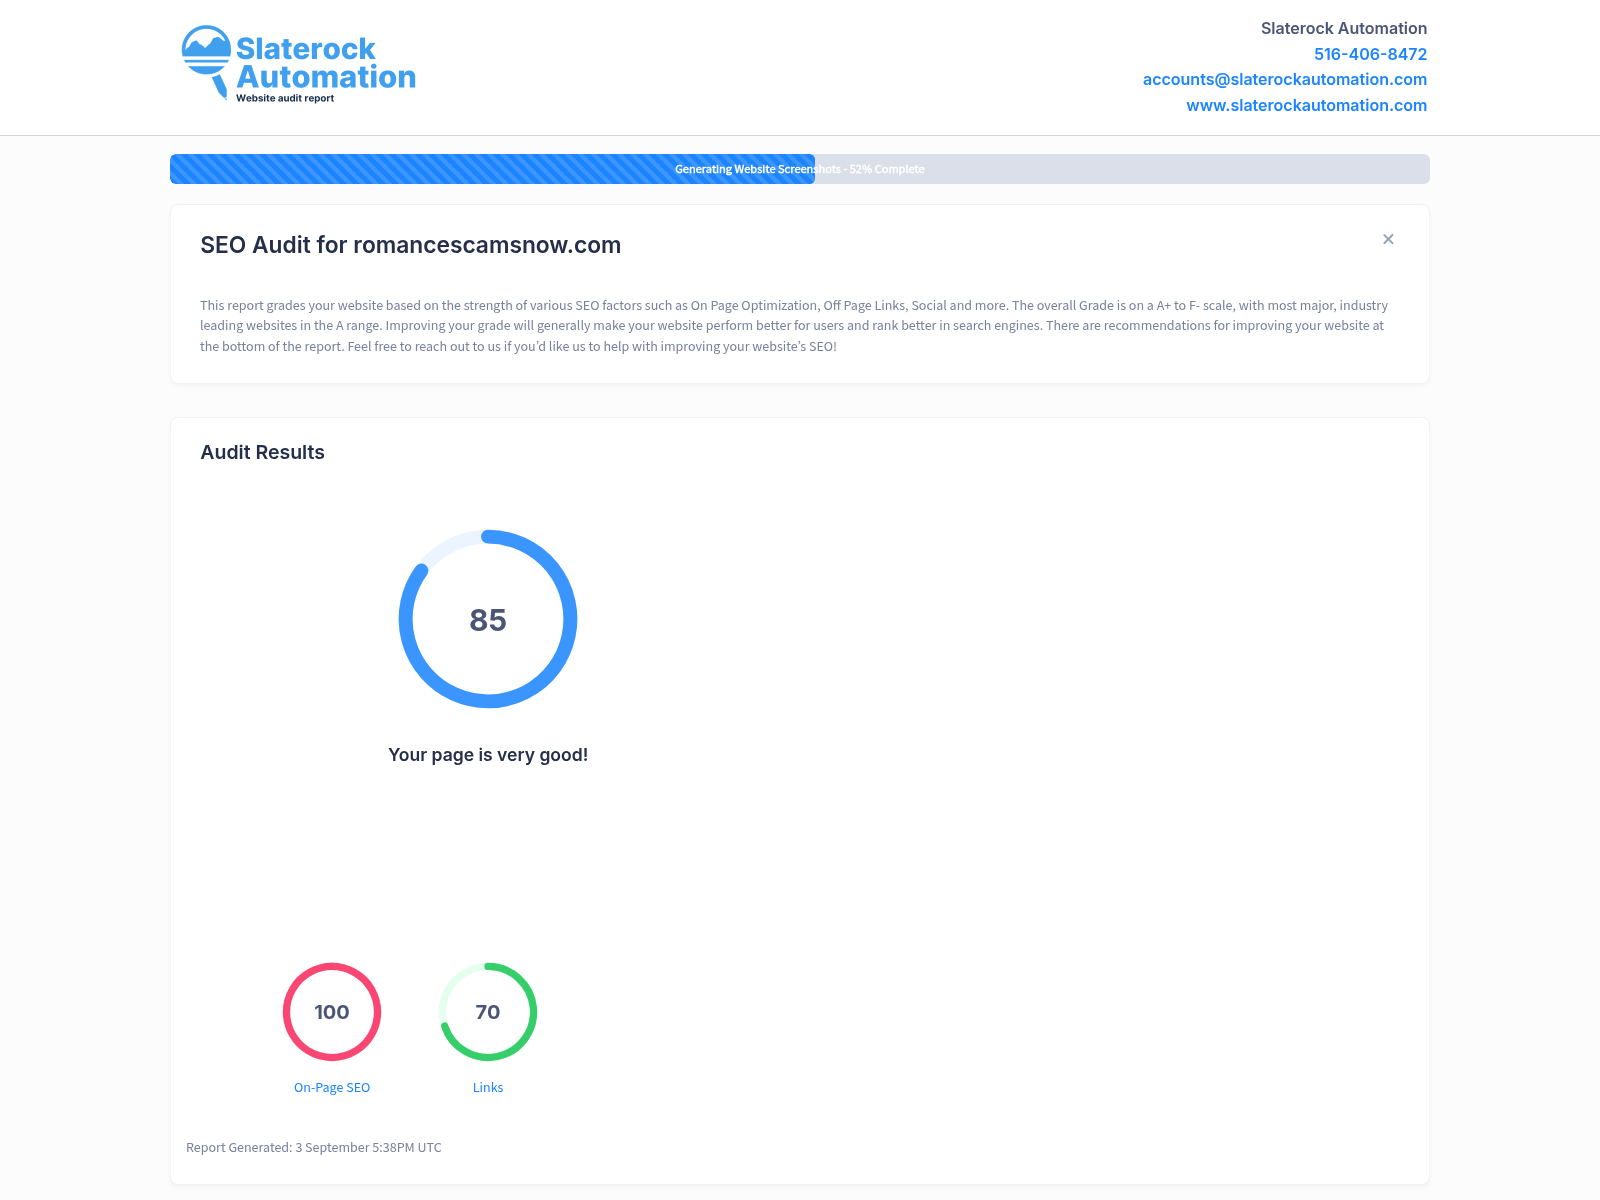
Task: Click the Audit Results heading
Action: [x=262, y=452]
